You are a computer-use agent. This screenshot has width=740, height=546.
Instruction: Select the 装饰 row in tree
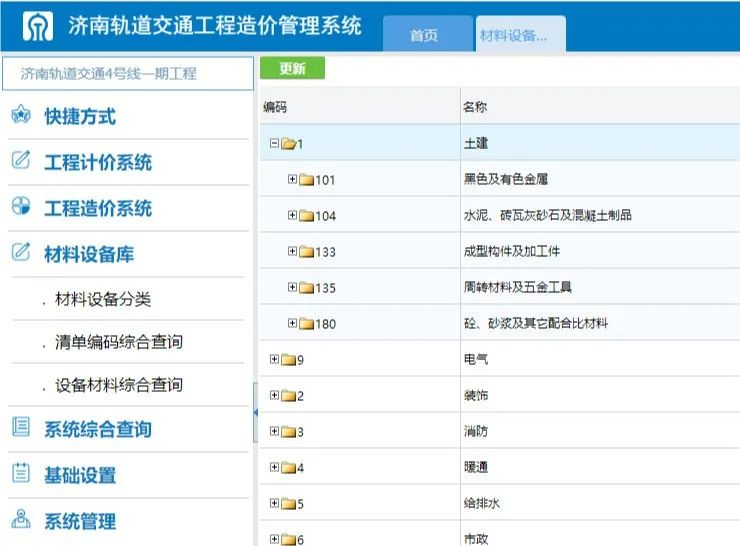click(x=475, y=396)
